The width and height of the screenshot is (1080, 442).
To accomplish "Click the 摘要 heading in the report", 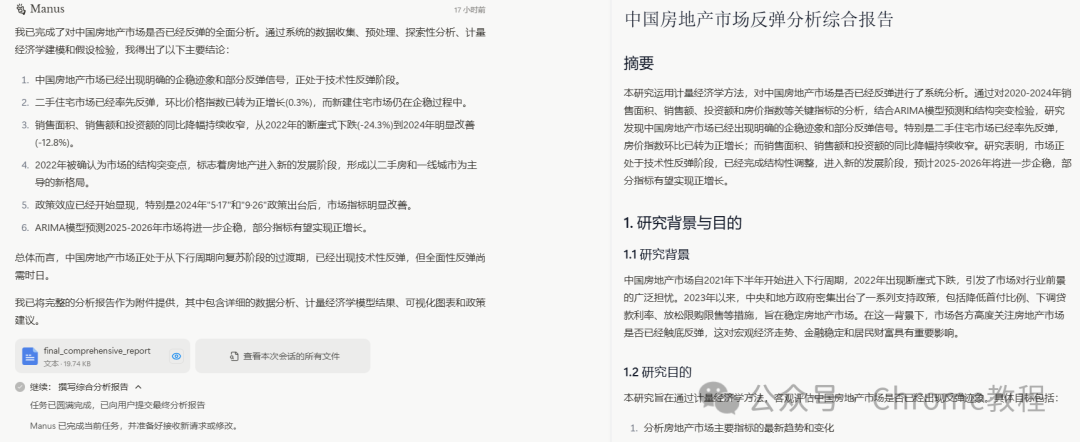I will pos(638,63).
